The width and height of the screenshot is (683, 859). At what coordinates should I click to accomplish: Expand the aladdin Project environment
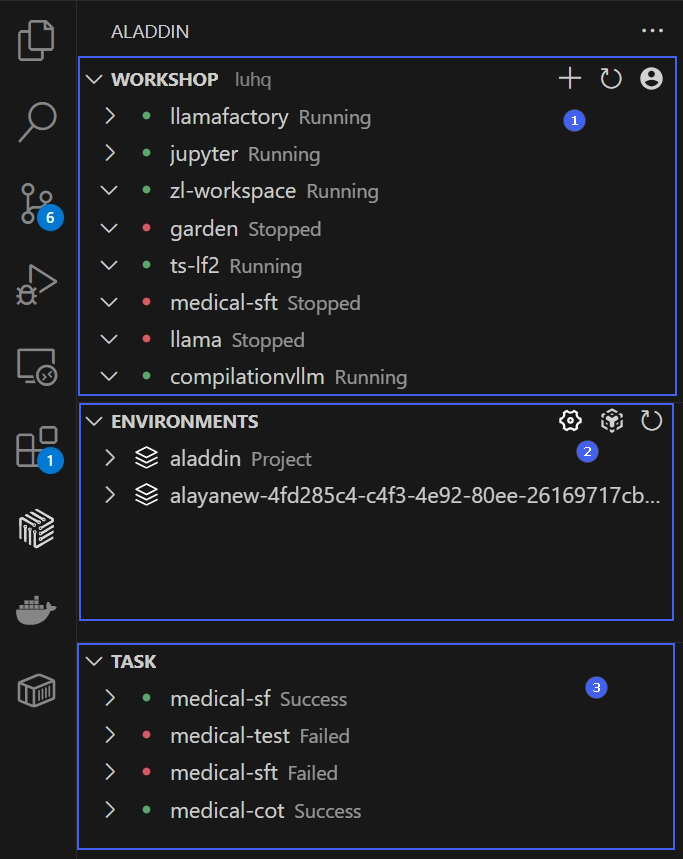click(110, 459)
